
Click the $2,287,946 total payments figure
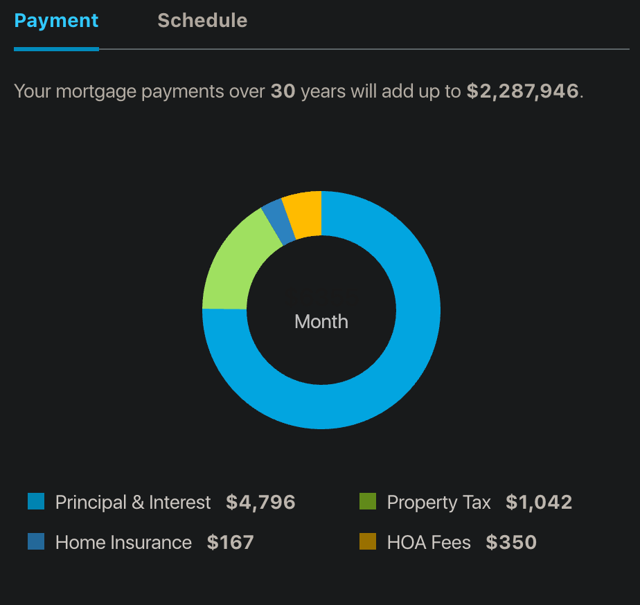(x=523, y=91)
